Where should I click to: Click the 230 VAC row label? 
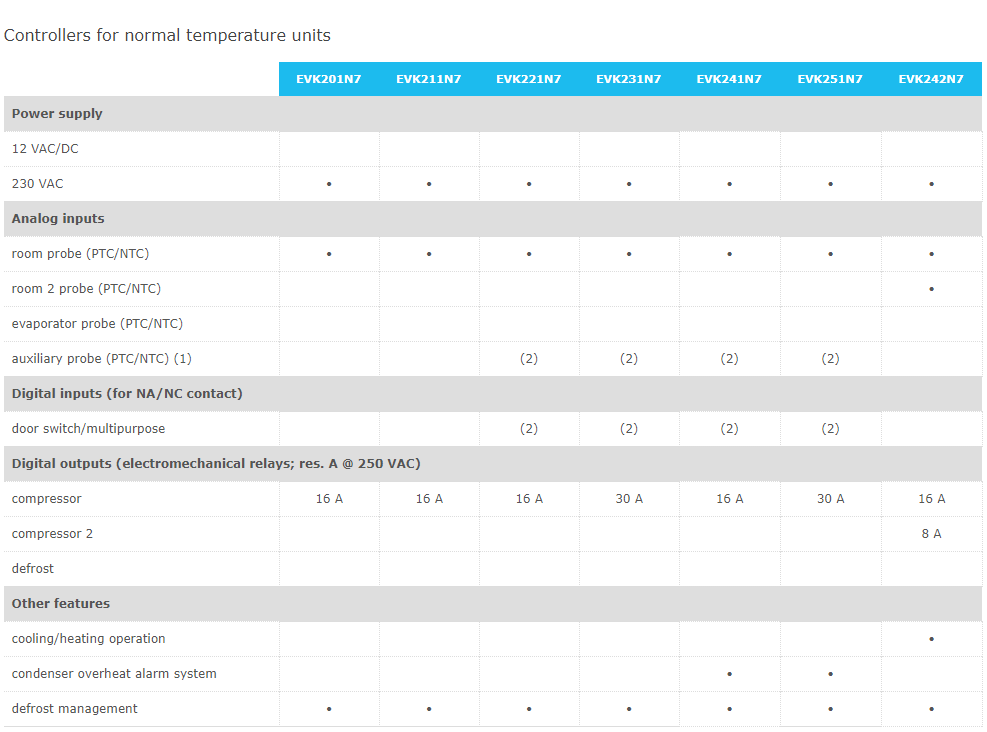pyautogui.click(x=38, y=184)
